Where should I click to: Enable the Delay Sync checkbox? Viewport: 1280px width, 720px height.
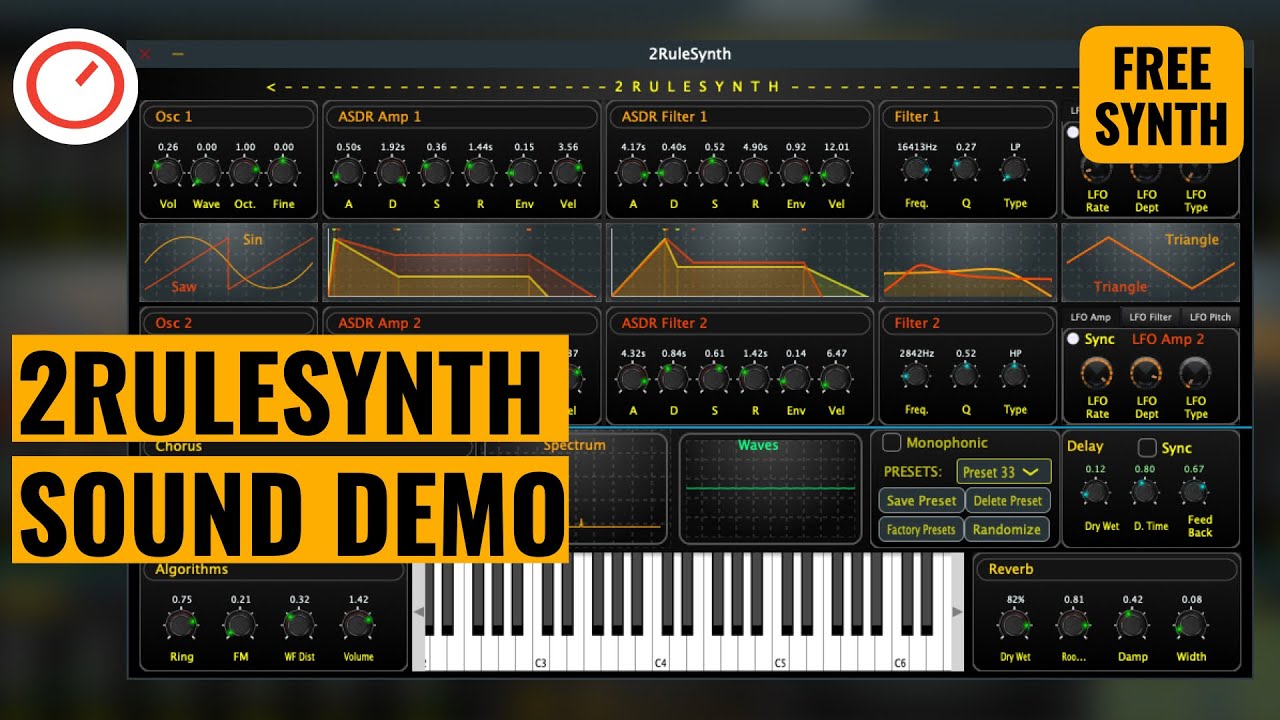(1147, 447)
